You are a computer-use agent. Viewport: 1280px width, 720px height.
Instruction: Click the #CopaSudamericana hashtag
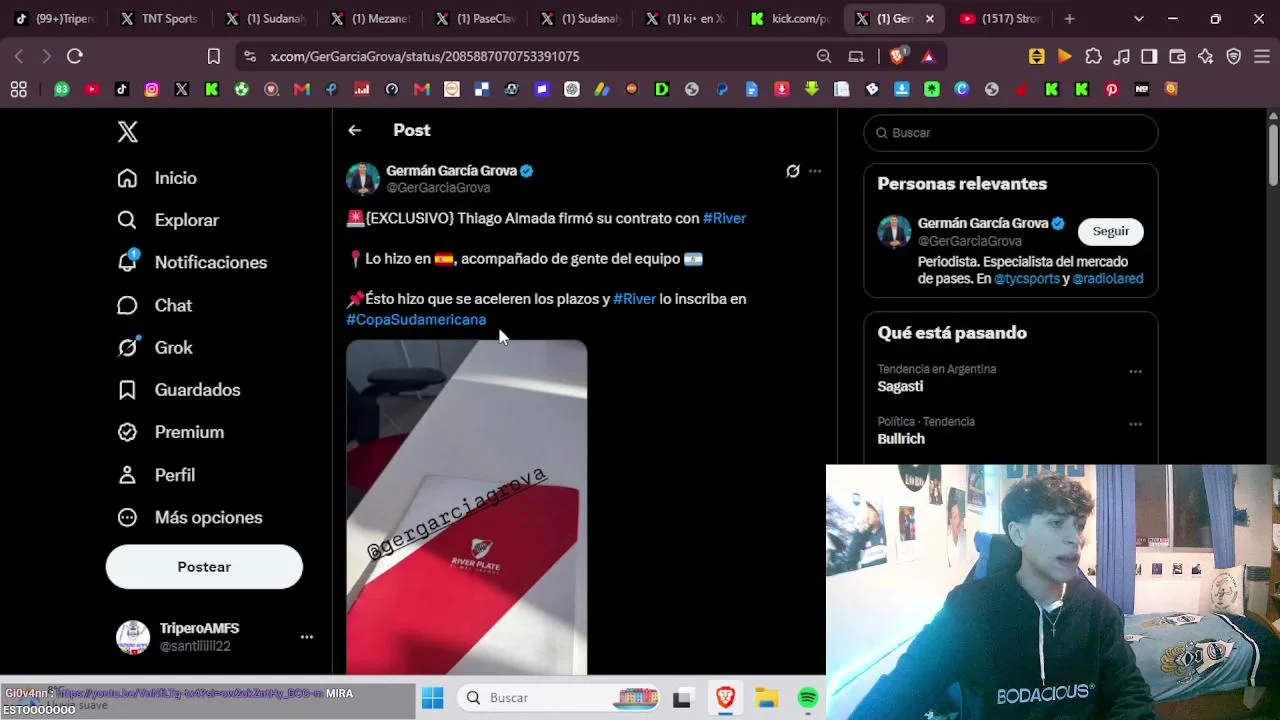416,320
